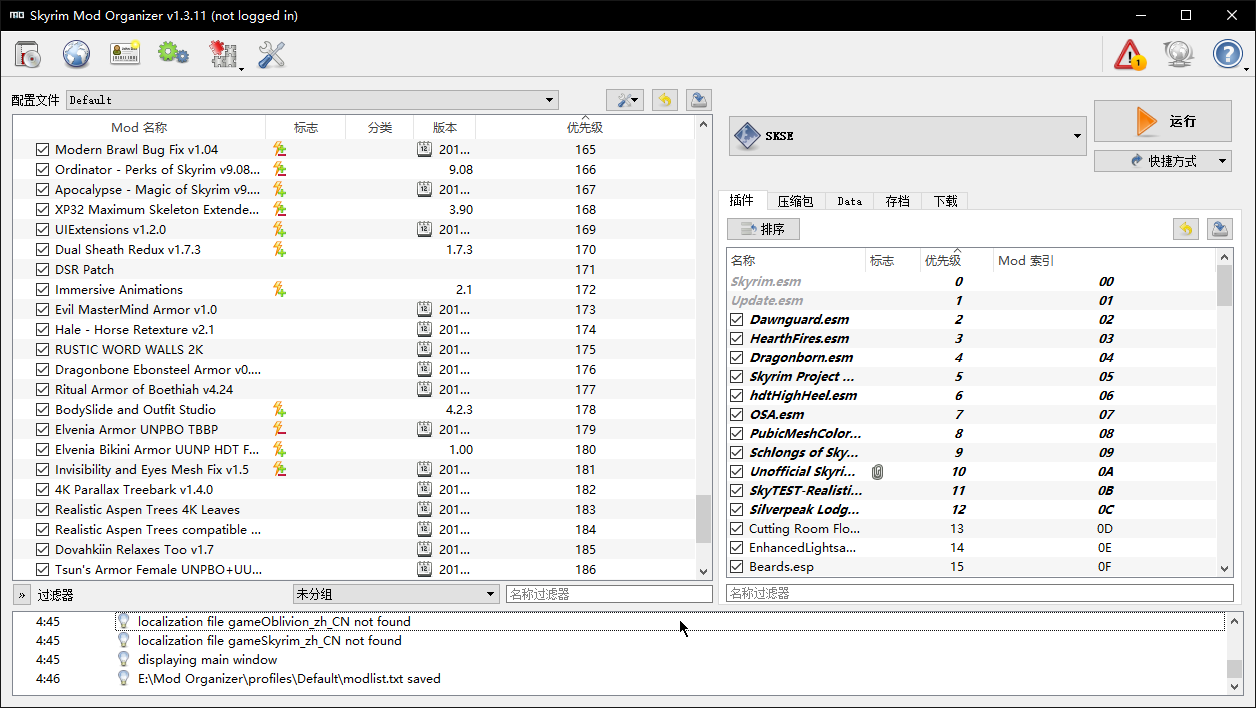Open the 快捷方式 shortcut dropdown
This screenshot has height=708, width=1256.
1163,160
